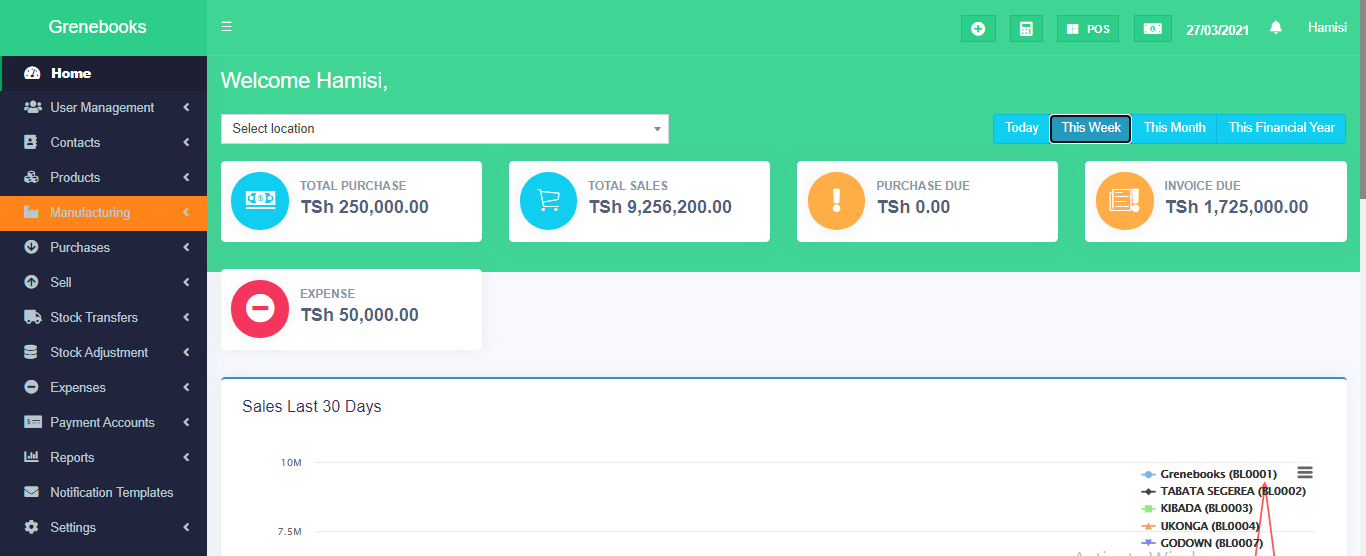Open notifications bell icon
1366x556 pixels.
[x=1275, y=28]
